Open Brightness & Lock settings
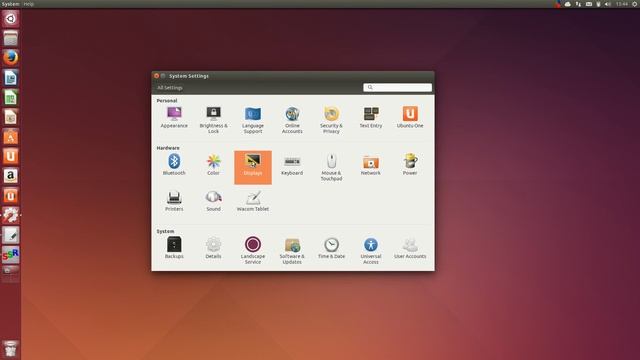The image size is (640, 360). 213,120
